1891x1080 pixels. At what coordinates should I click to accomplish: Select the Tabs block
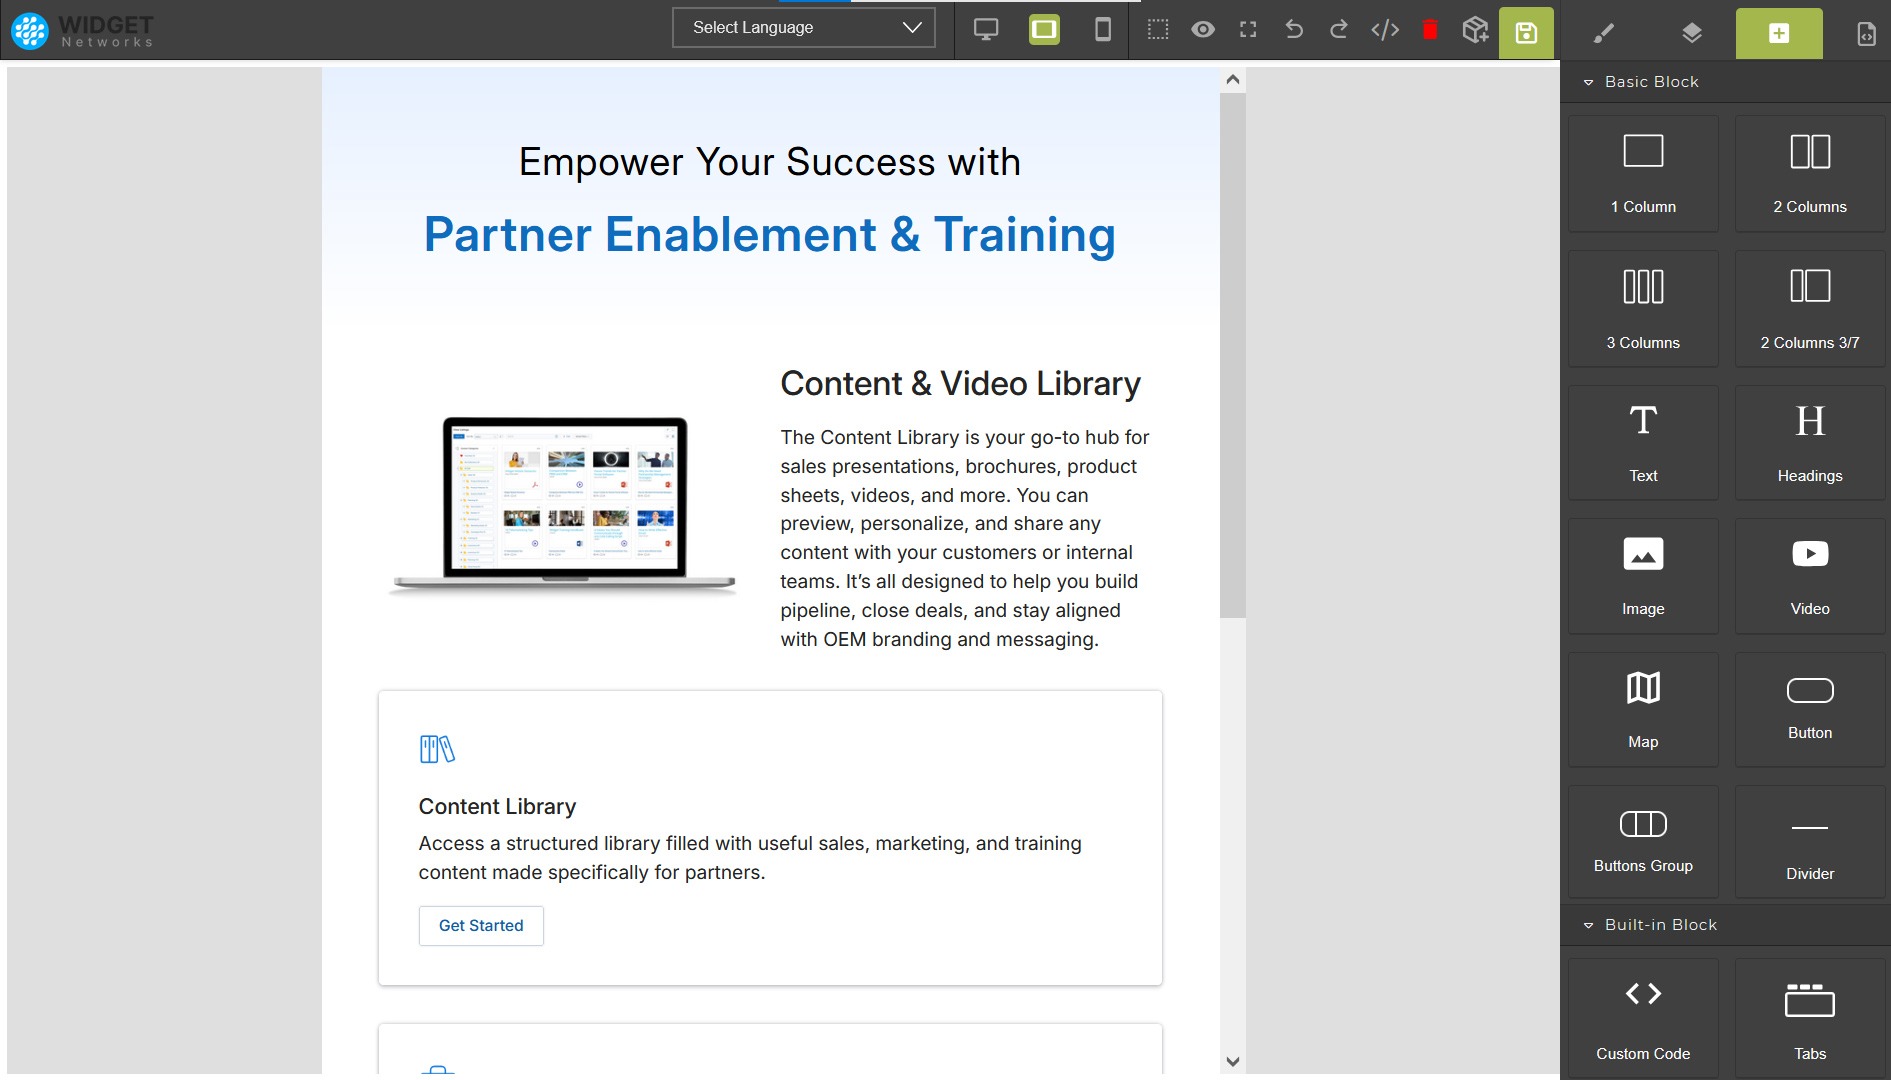click(1810, 1018)
